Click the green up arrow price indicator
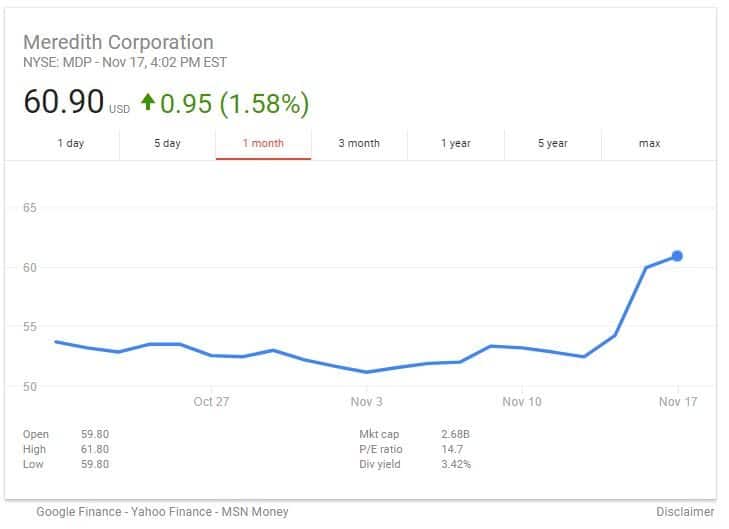 tap(148, 101)
